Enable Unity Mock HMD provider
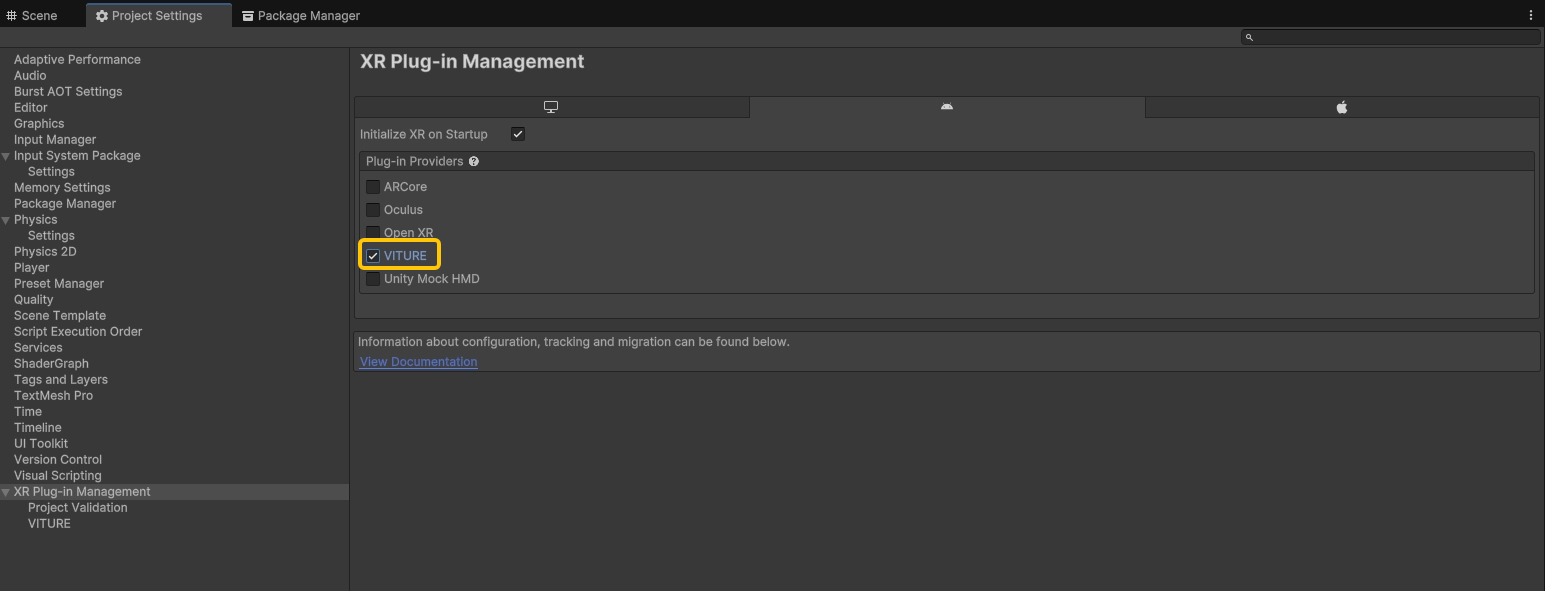Screen dimensions: 1545x591 click(373, 279)
